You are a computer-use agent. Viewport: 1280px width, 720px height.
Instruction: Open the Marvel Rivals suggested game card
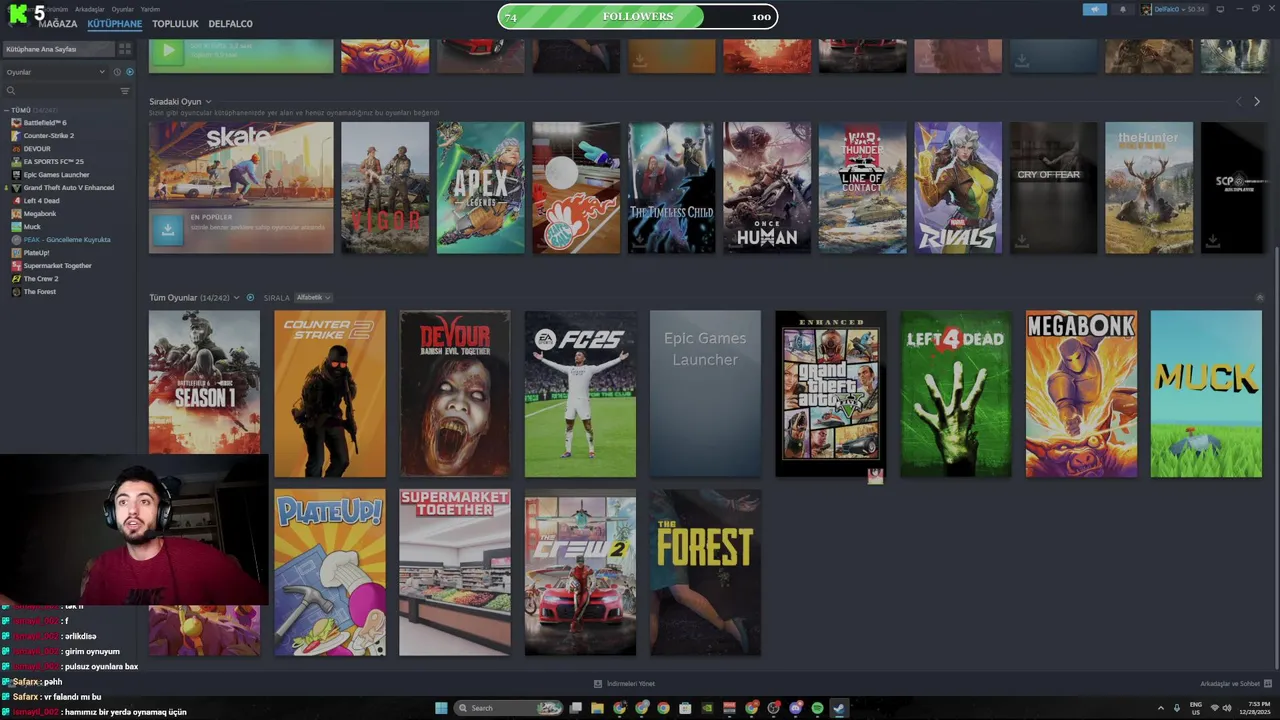[x=958, y=187]
